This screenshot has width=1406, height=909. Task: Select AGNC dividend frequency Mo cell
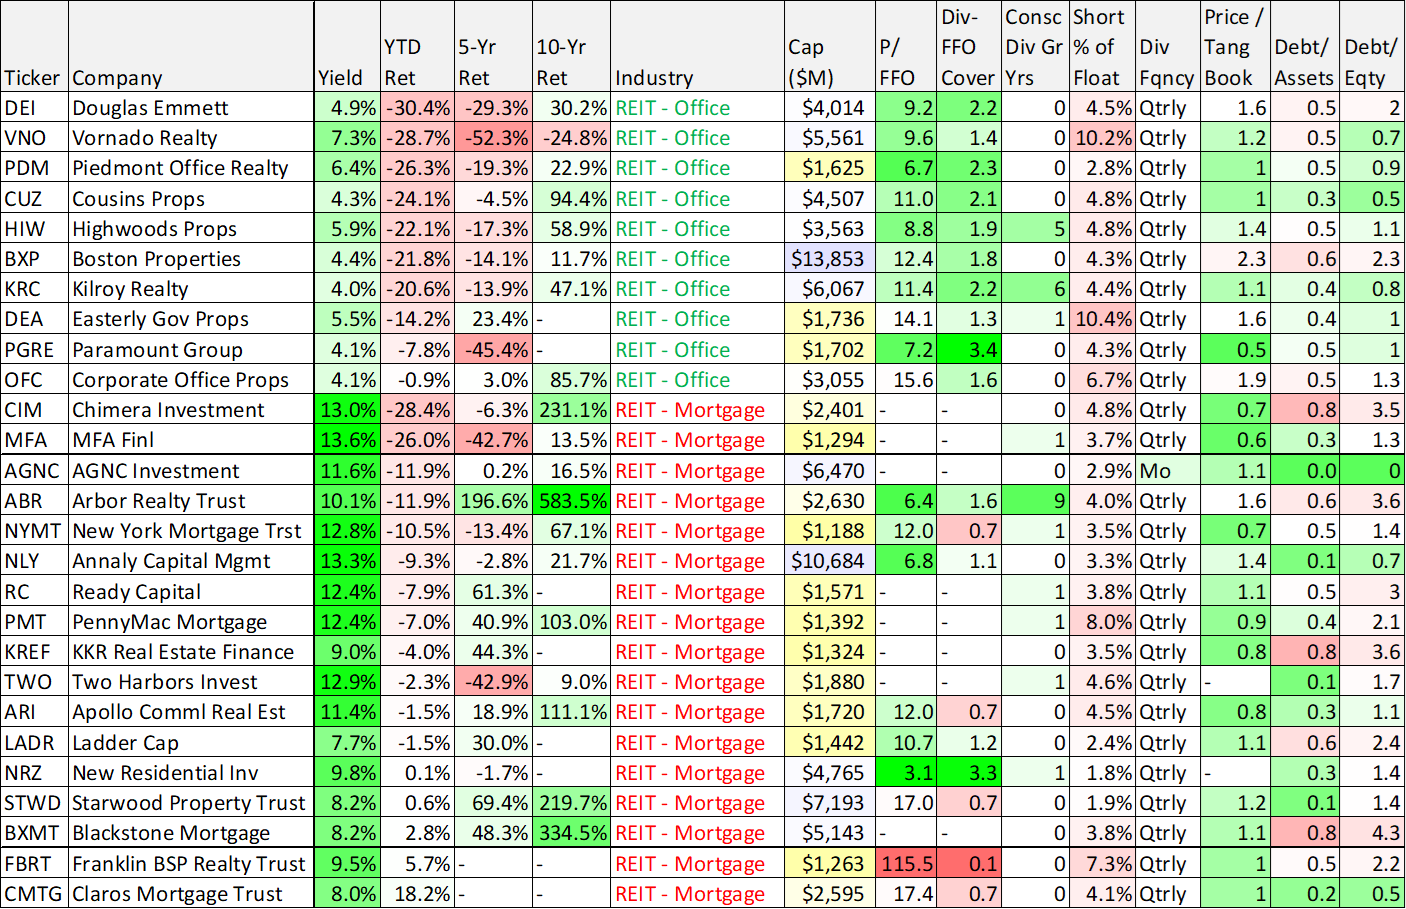(x=1167, y=471)
